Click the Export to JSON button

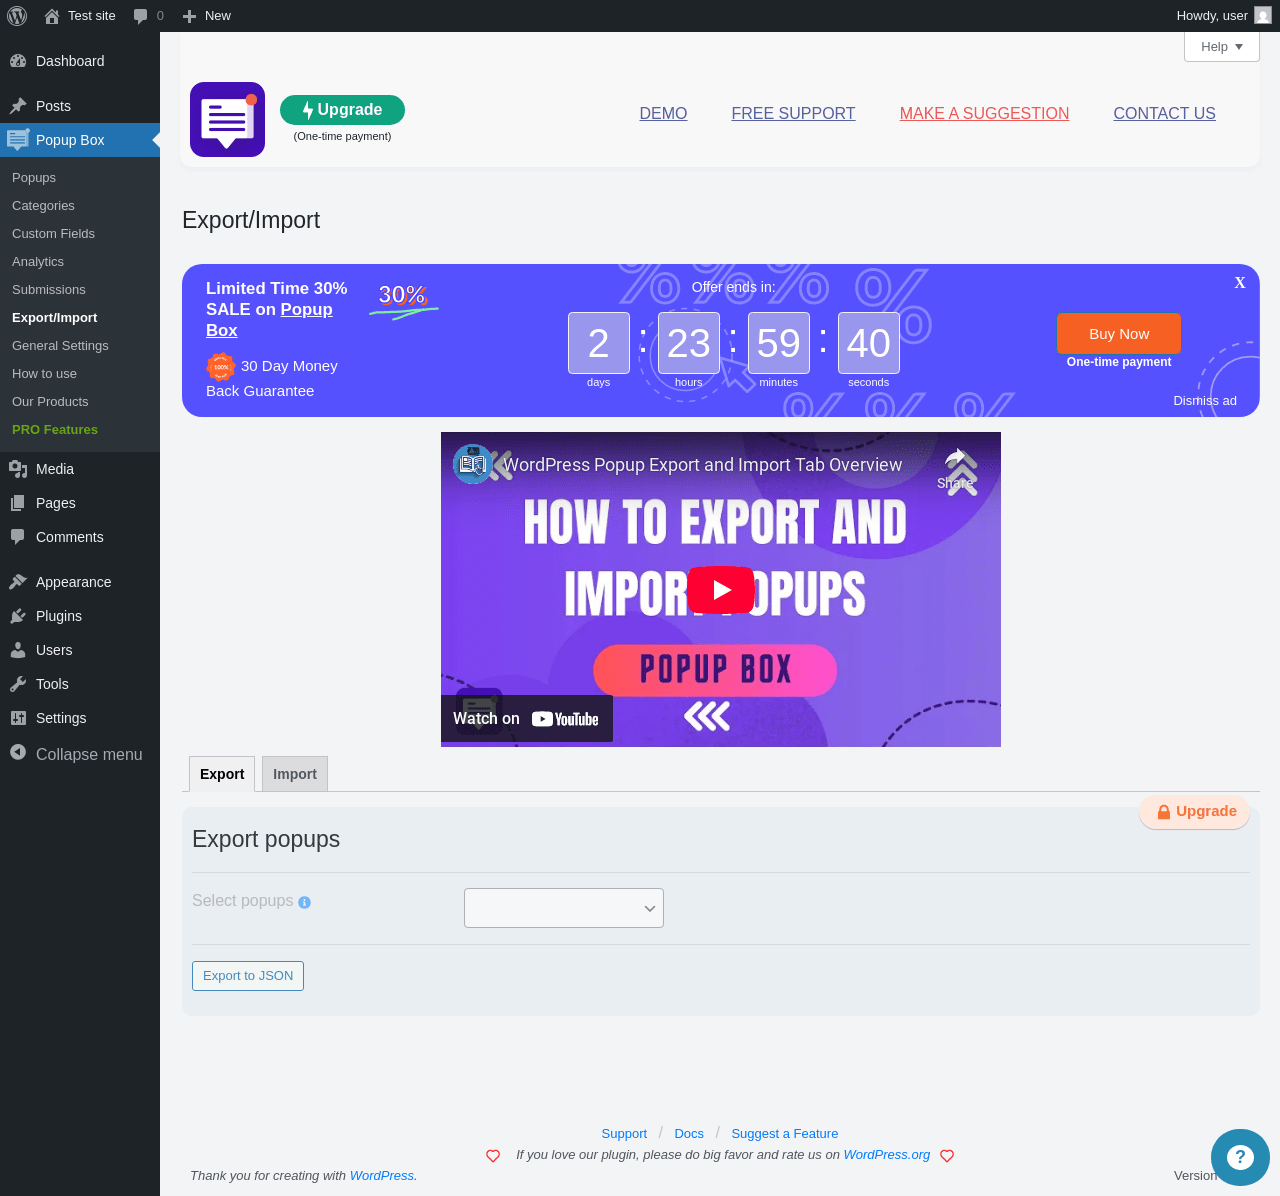248,976
